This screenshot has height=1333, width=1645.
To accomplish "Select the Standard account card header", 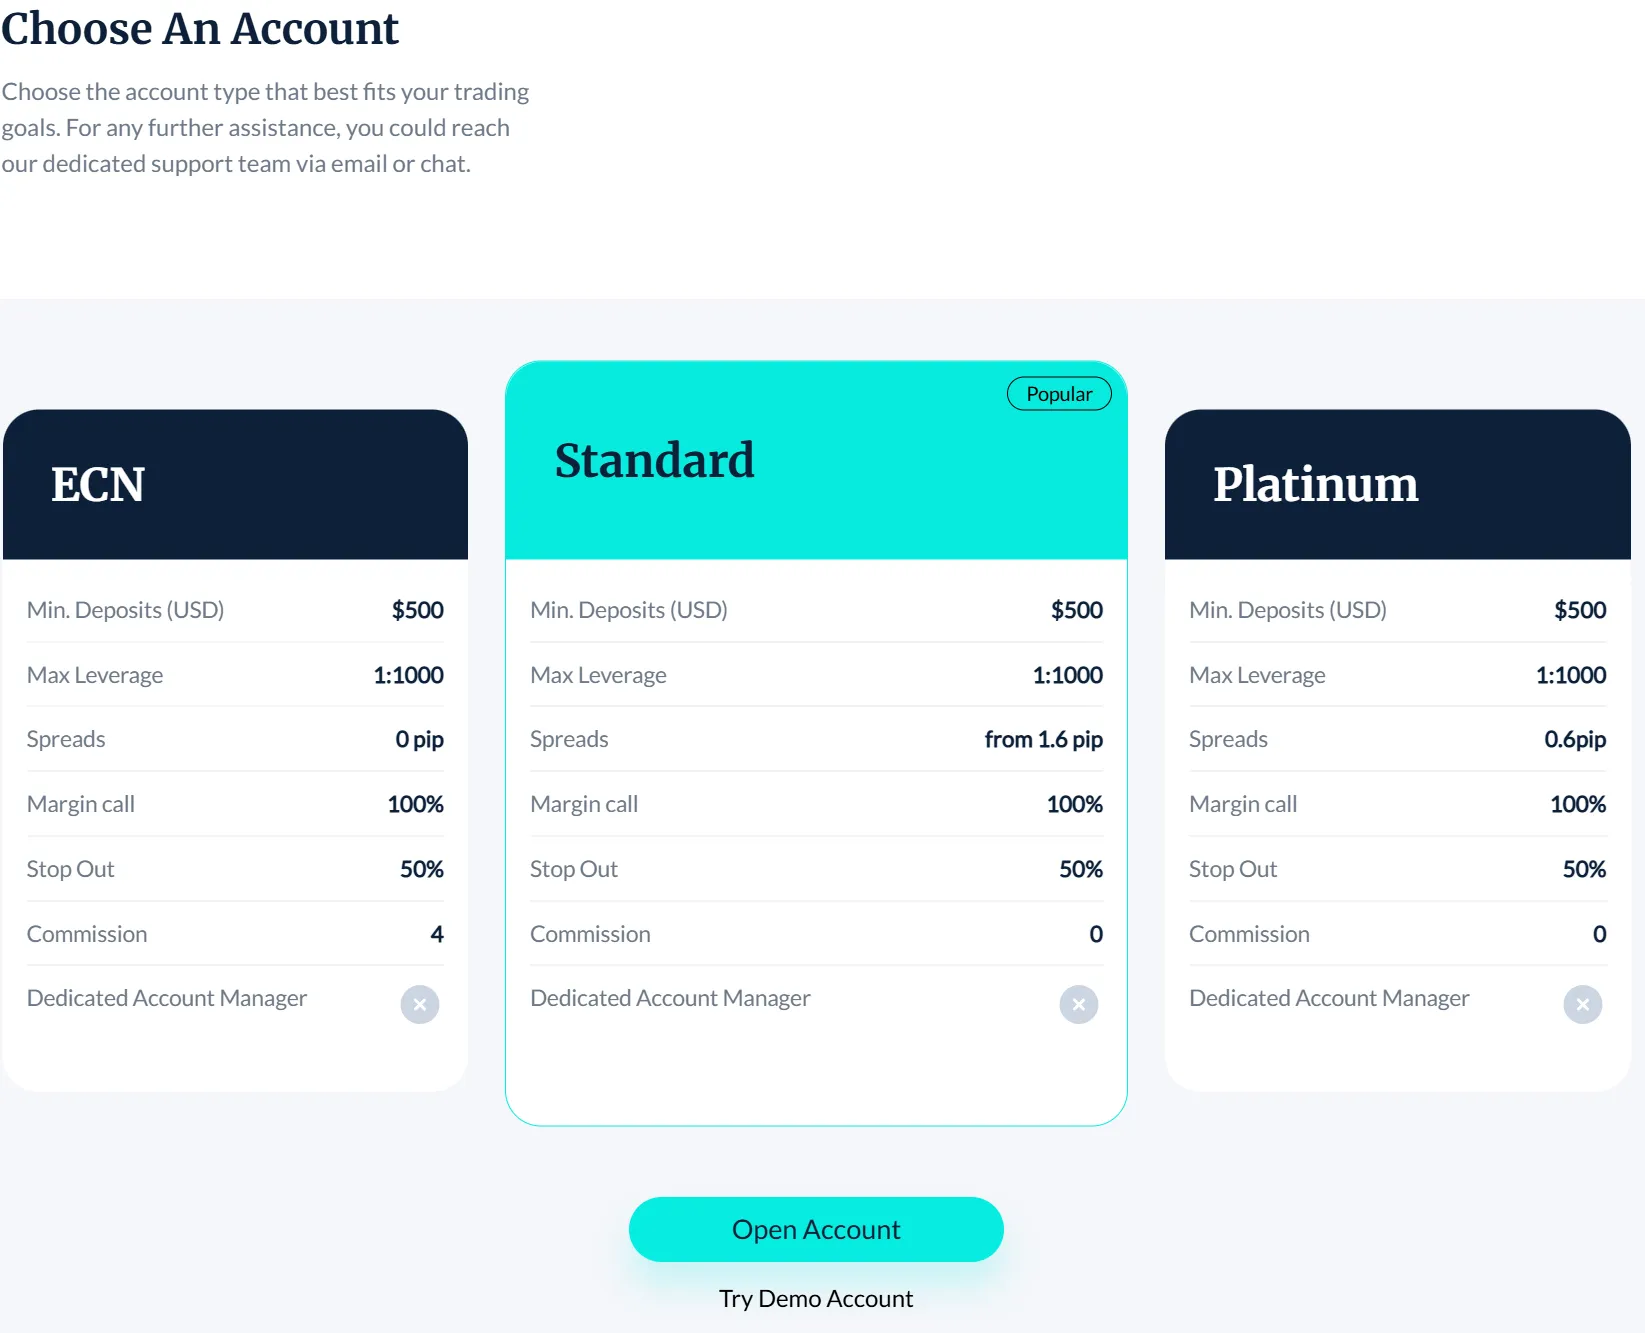I will tap(816, 461).
